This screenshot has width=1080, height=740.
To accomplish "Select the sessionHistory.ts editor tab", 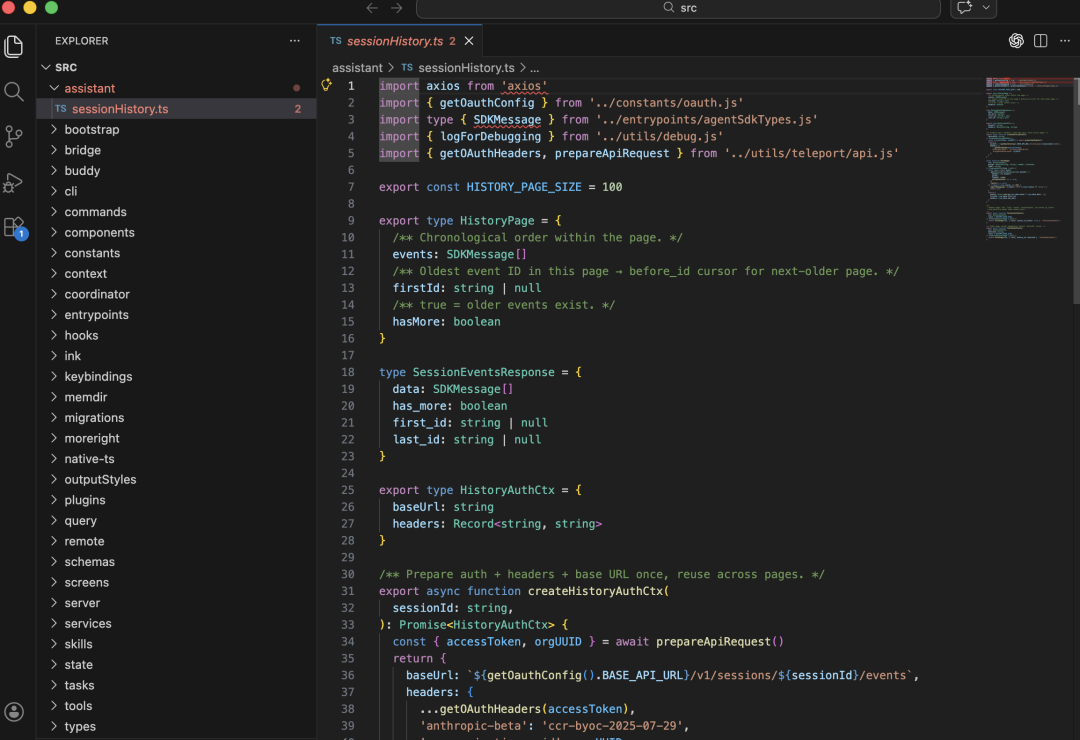I will click(x=399, y=41).
